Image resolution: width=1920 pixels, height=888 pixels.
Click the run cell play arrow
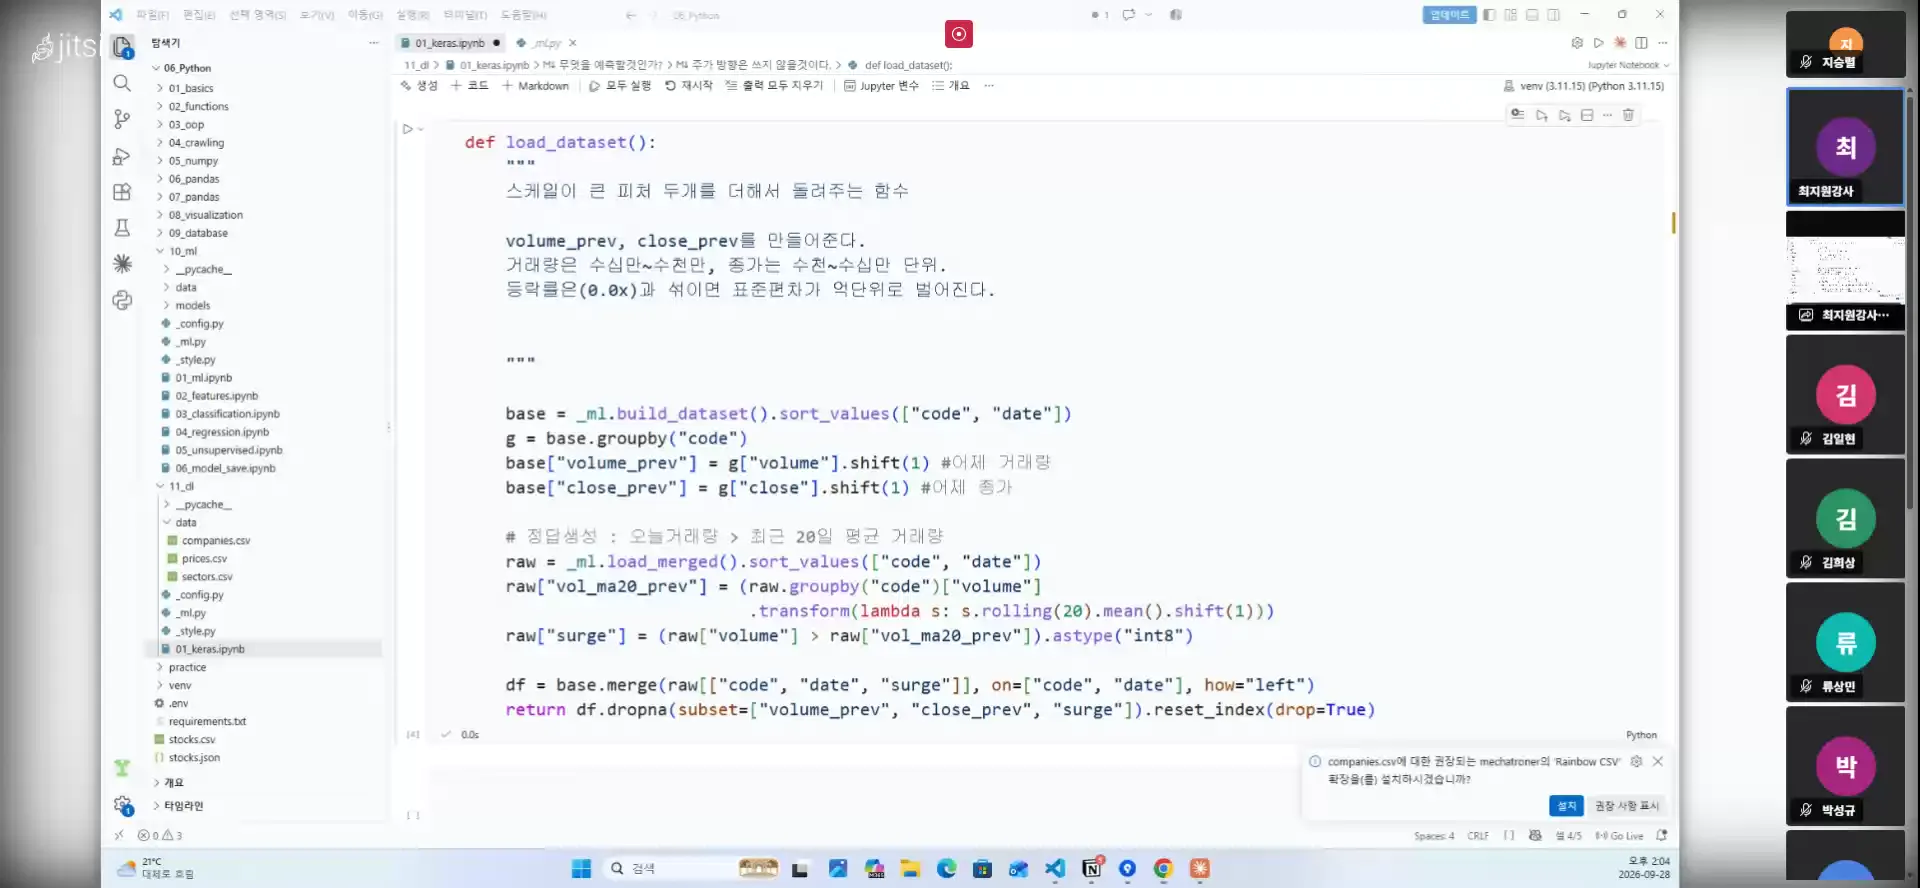point(407,129)
